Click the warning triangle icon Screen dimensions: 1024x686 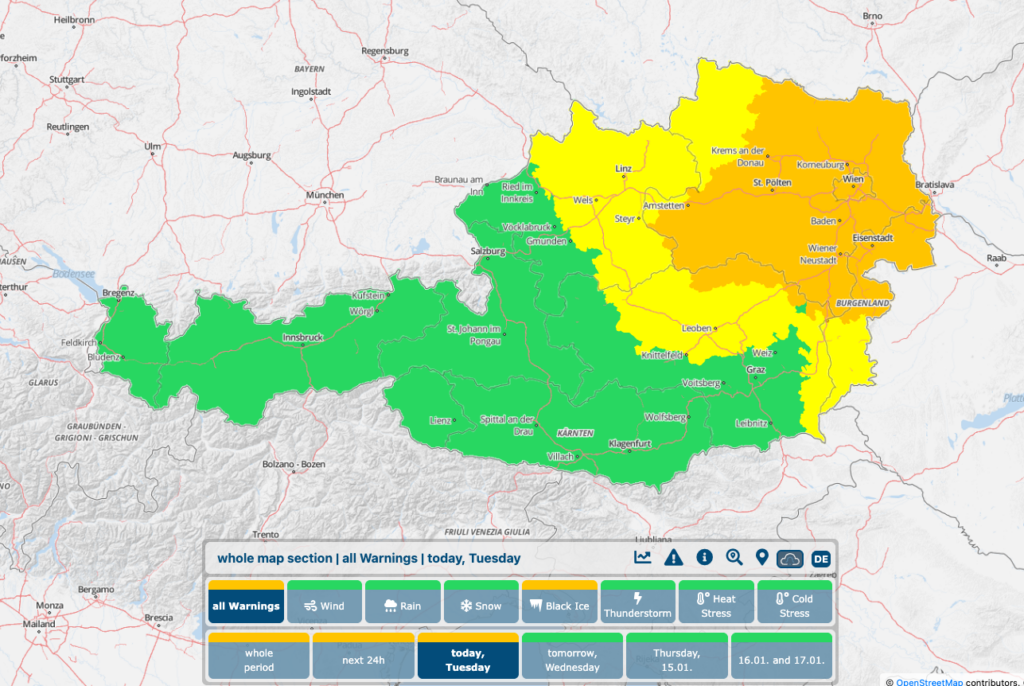[x=673, y=558]
